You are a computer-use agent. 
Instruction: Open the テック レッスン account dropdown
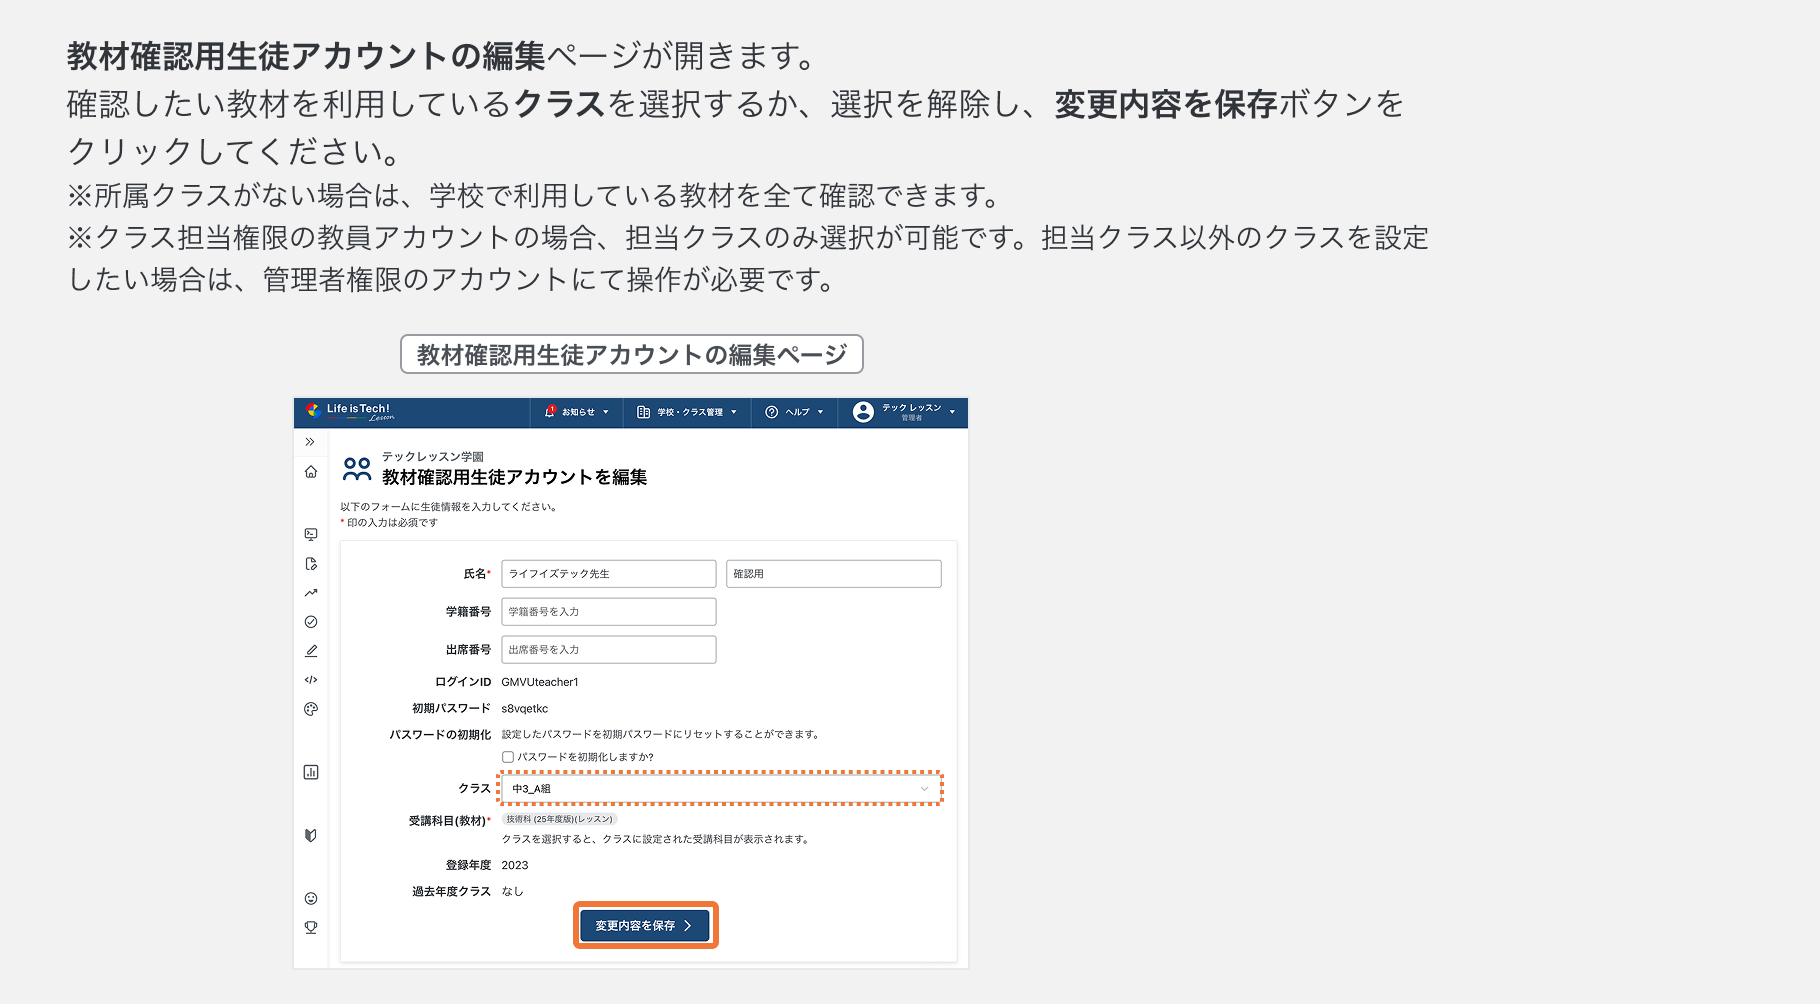[903, 413]
